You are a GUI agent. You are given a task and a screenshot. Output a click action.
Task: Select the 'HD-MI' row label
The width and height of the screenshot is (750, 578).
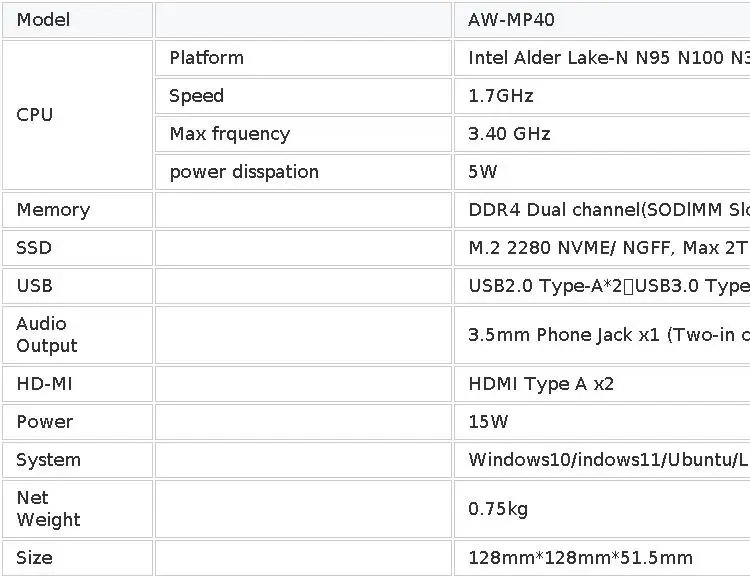tap(44, 384)
